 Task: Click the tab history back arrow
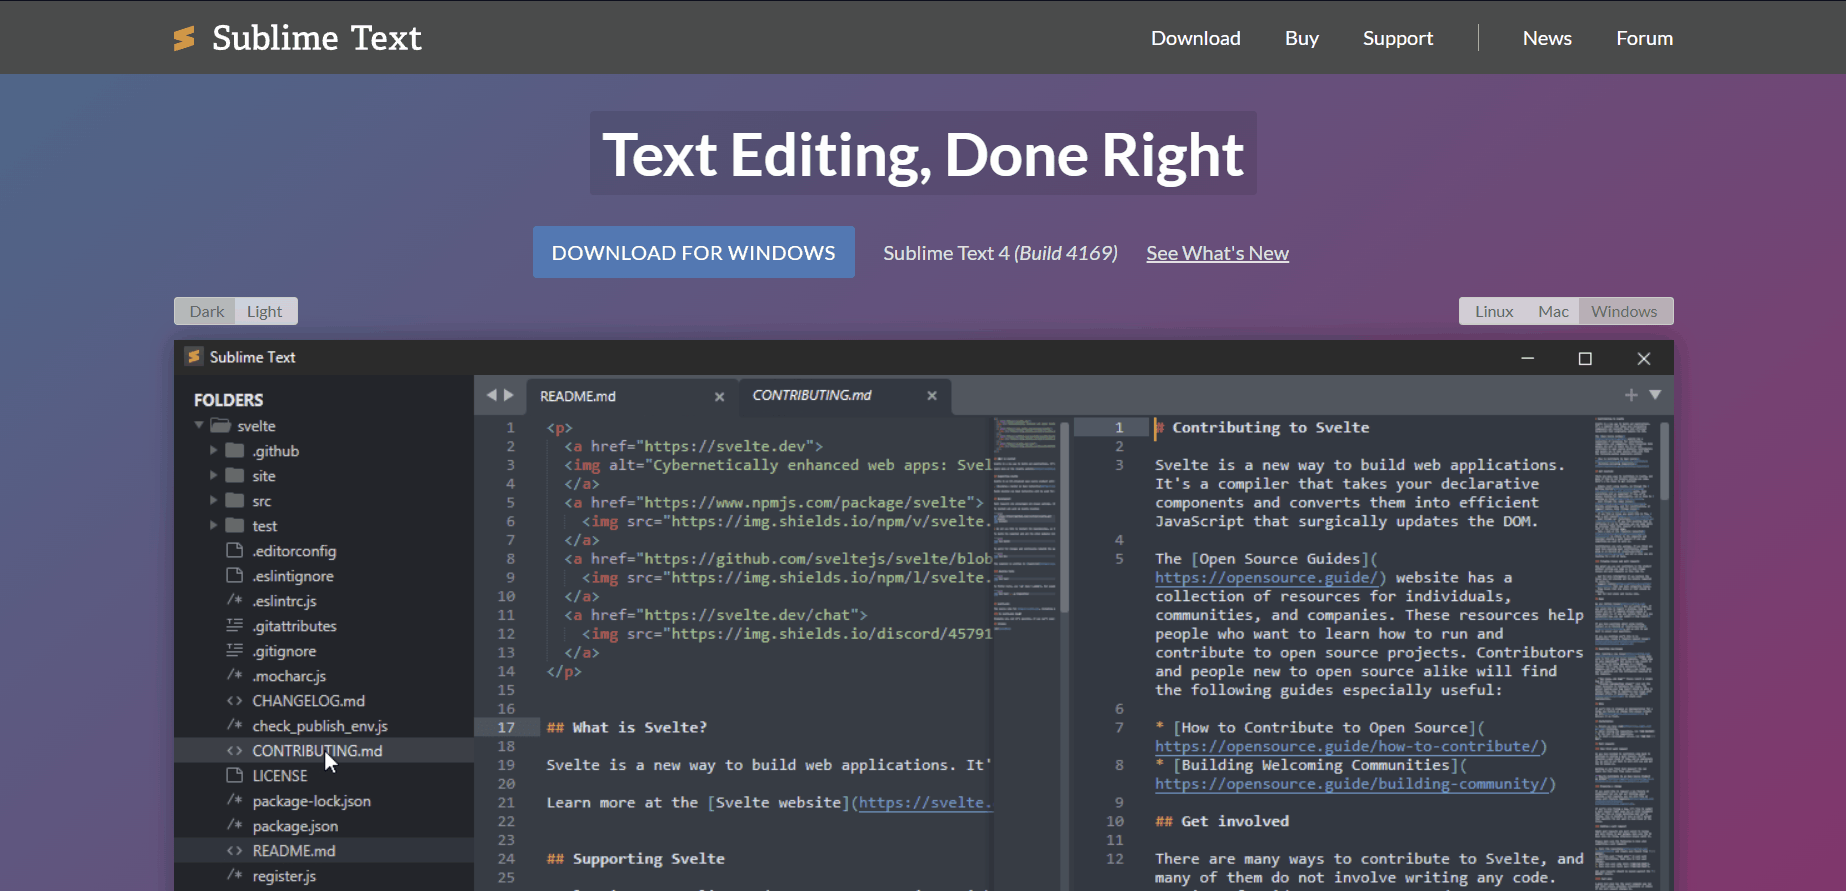coord(491,395)
